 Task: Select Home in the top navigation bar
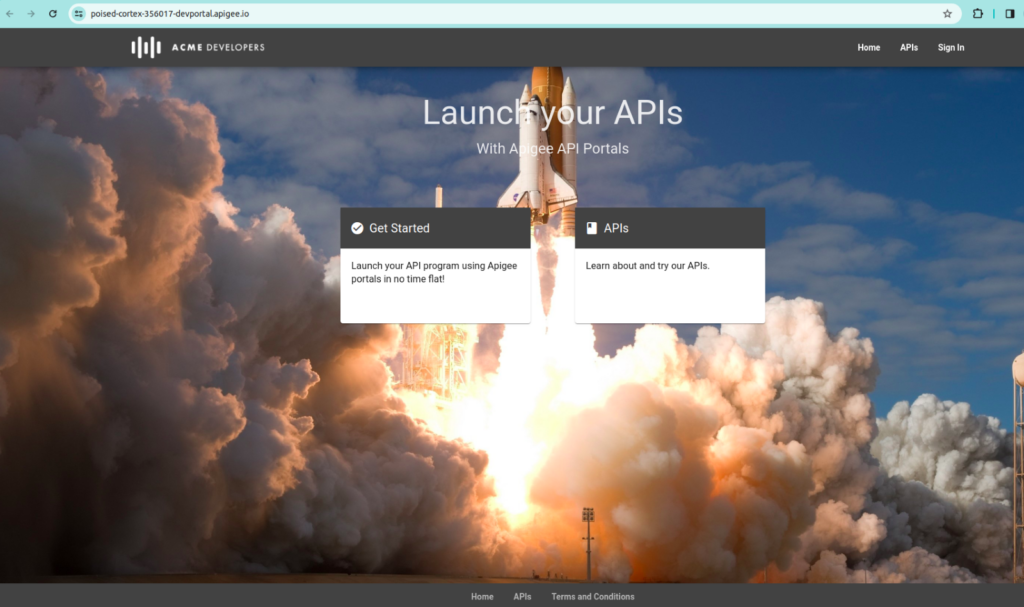[x=868, y=47]
